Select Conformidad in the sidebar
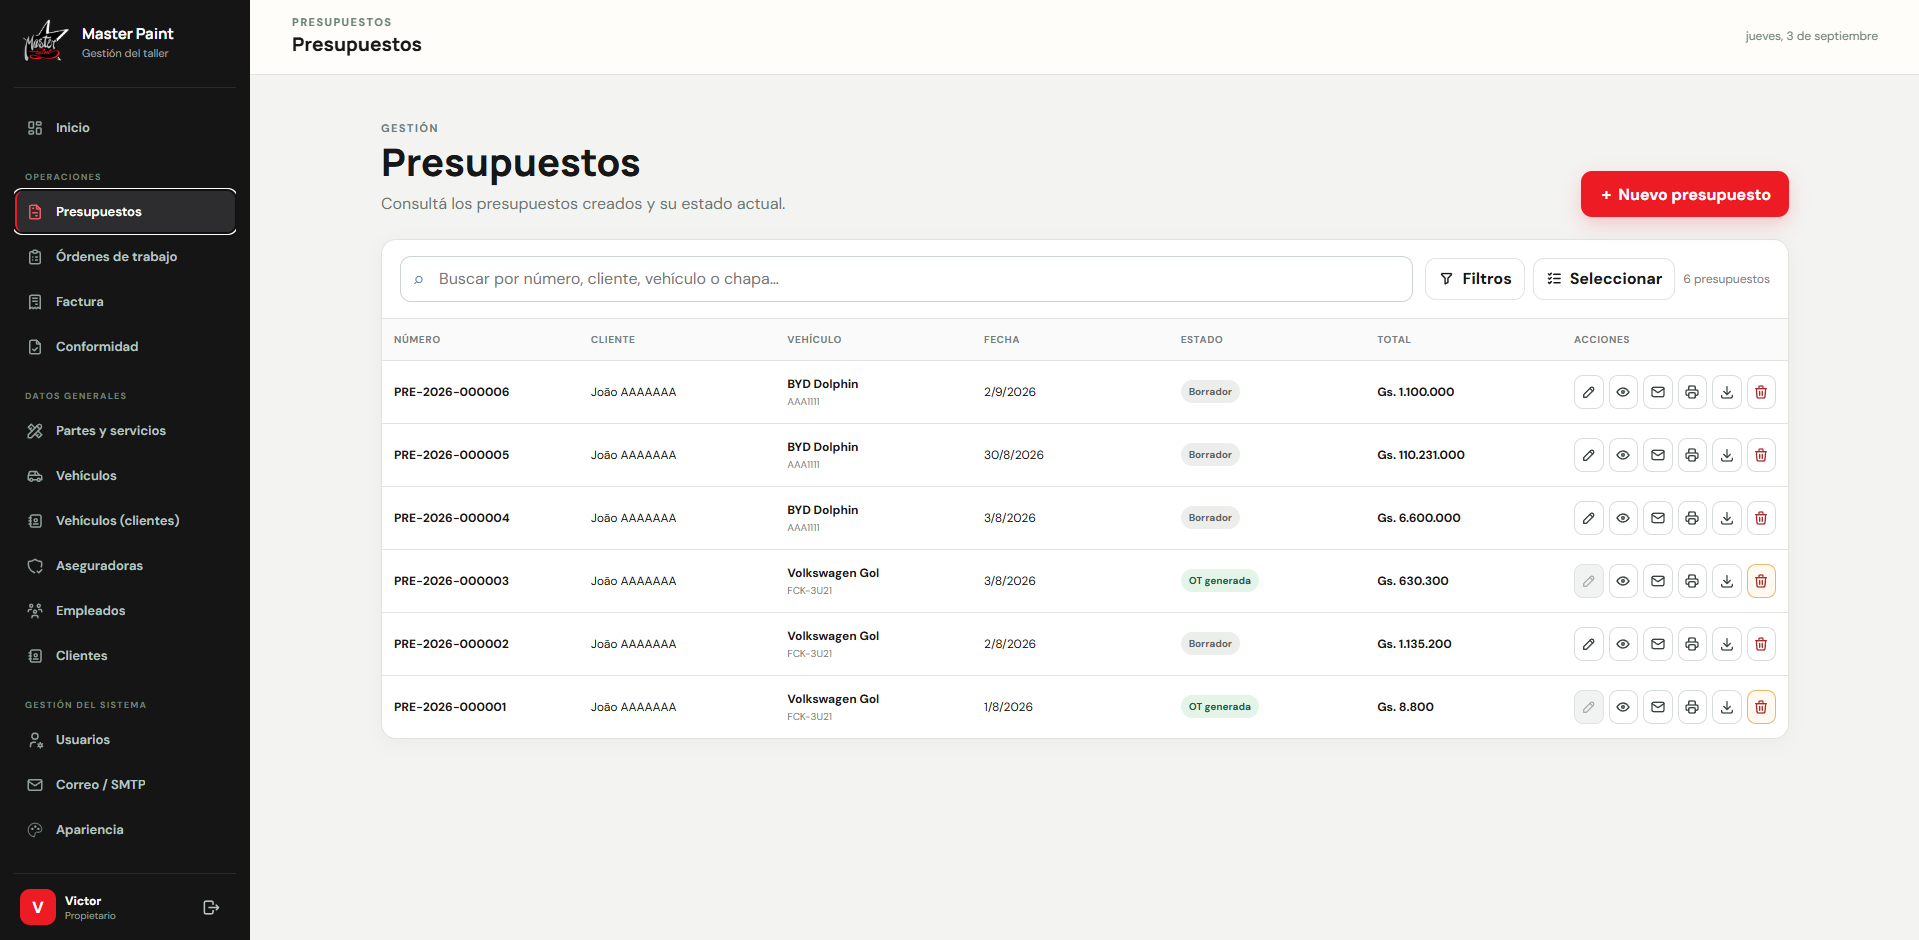 (125, 347)
